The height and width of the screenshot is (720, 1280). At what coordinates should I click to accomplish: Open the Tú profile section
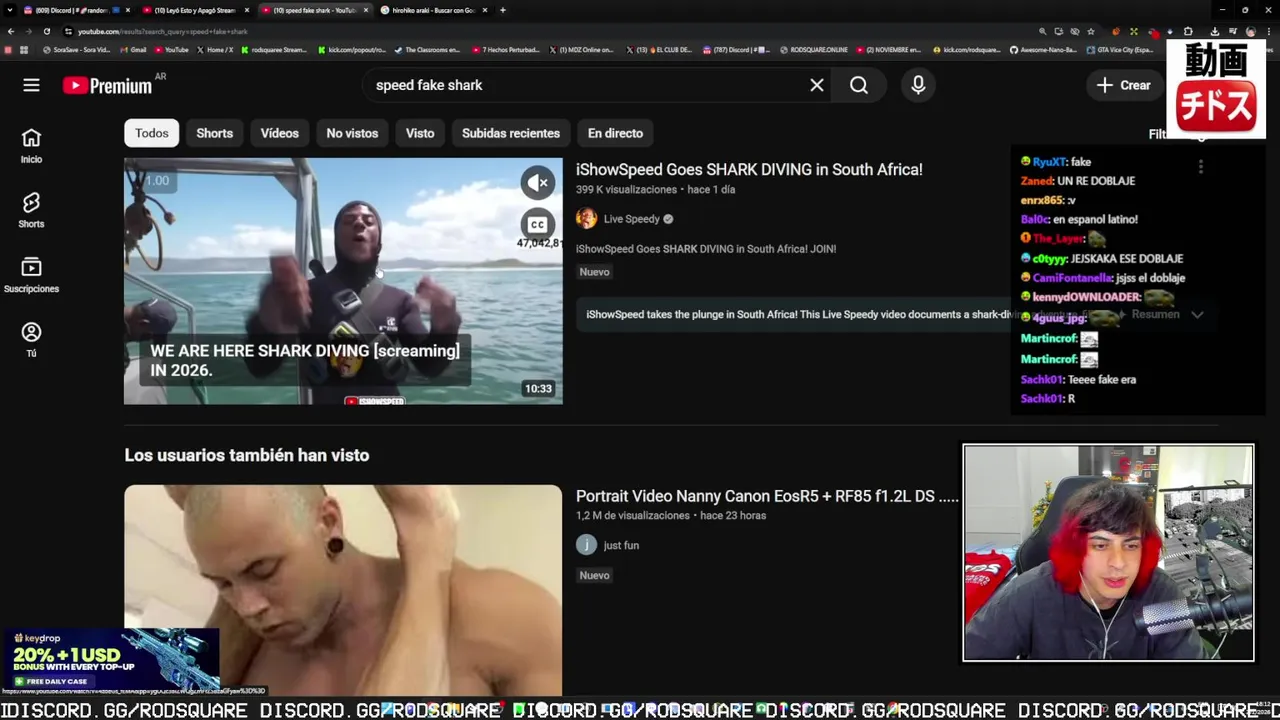31,340
